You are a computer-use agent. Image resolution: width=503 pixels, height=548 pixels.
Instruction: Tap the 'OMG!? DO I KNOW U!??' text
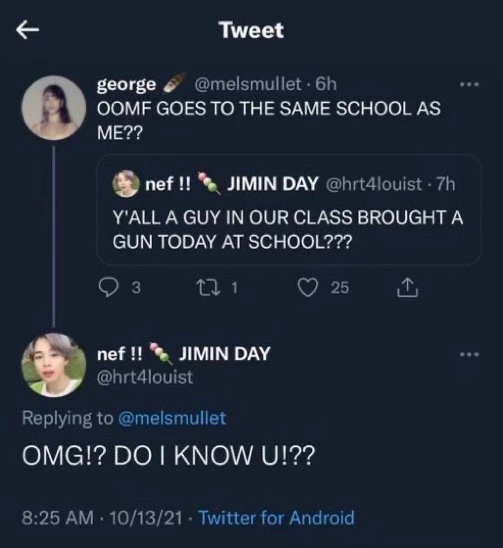[x=168, y=456]
